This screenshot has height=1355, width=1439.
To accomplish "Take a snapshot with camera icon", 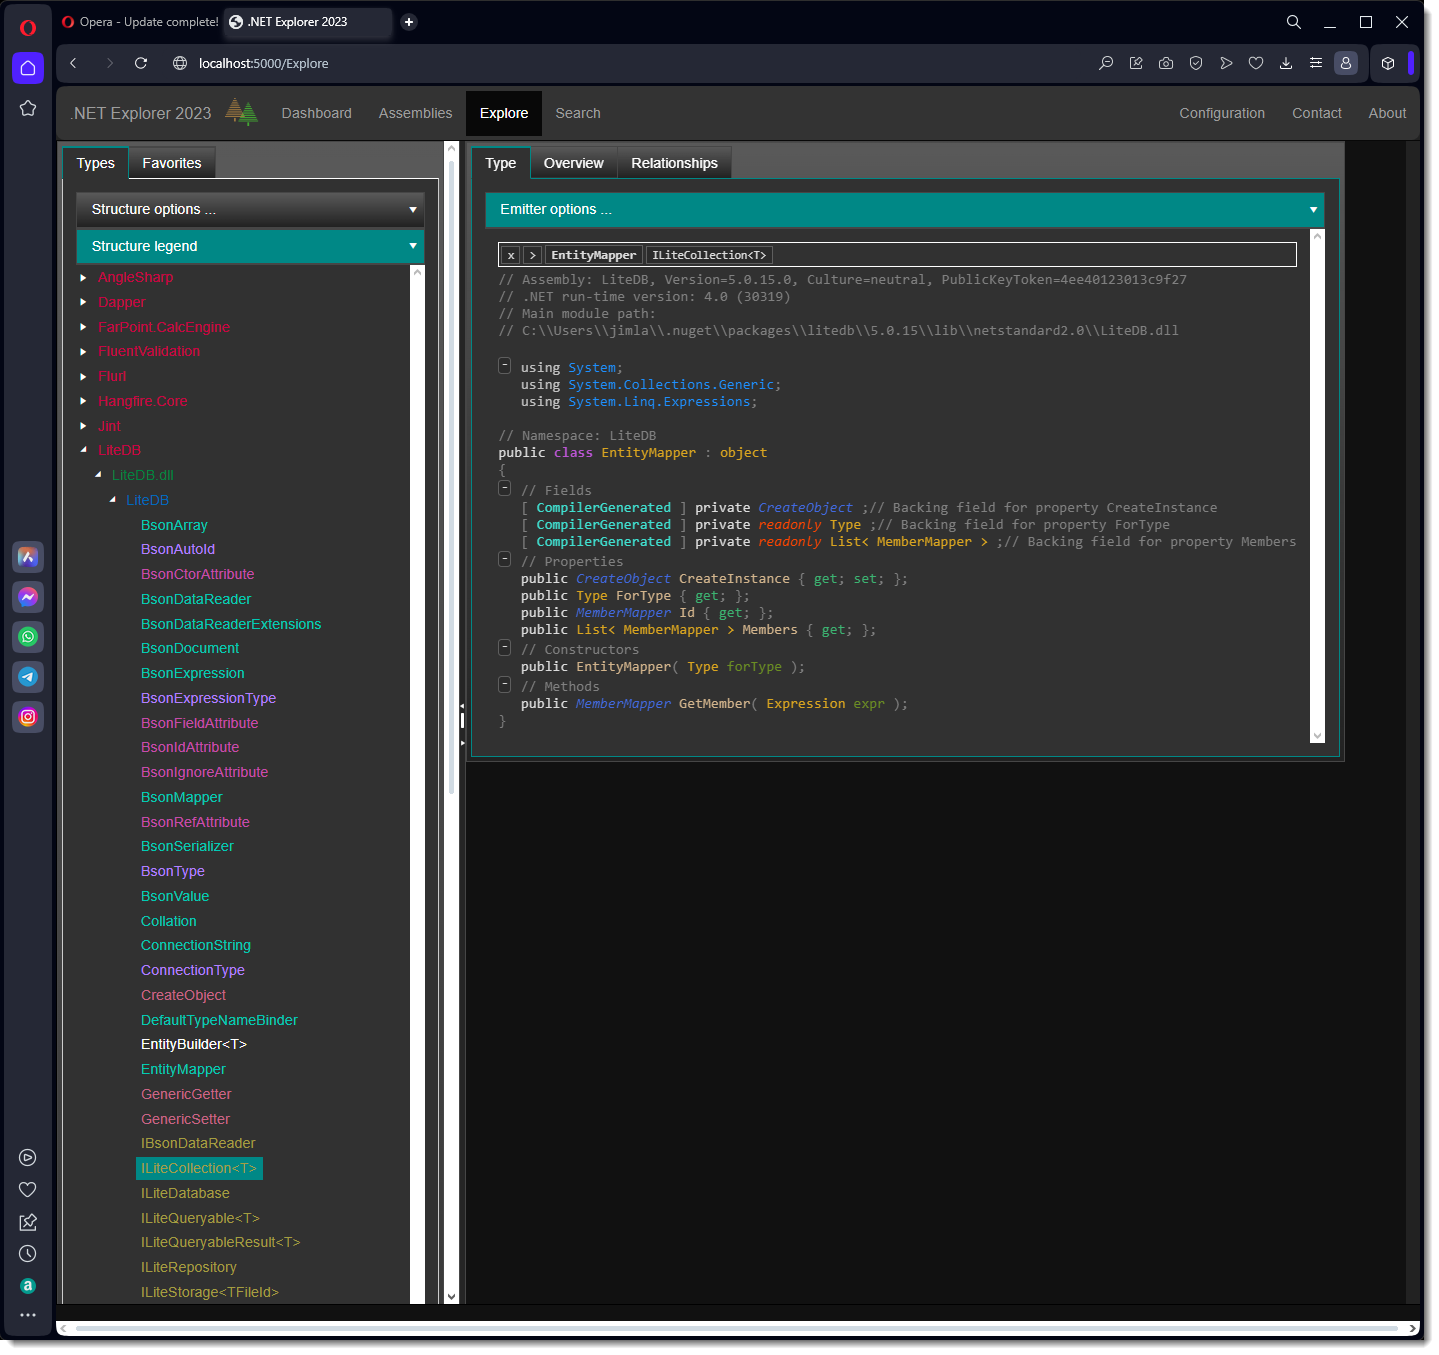I will point(1166,63).
